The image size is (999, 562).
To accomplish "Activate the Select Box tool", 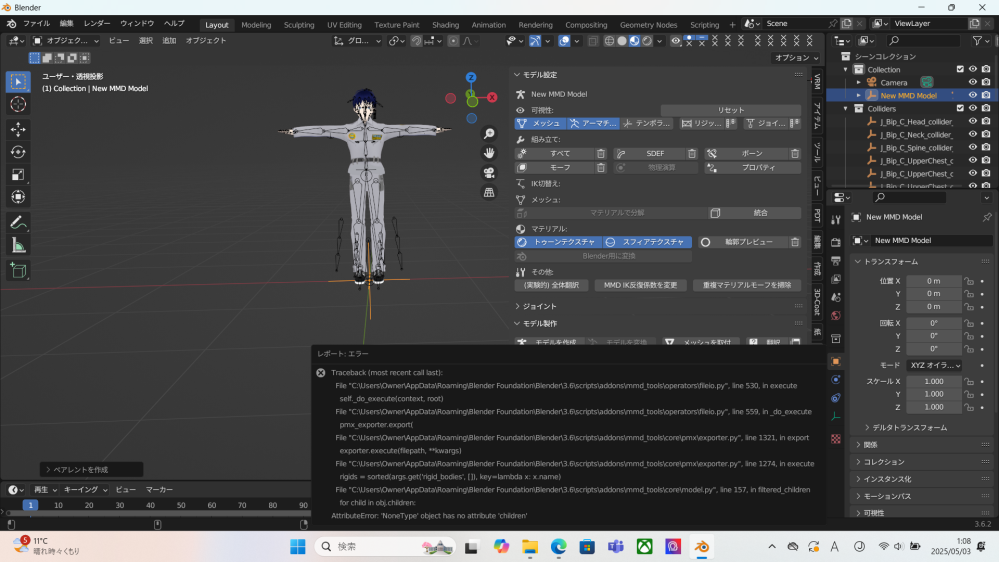I will [18, 82].
